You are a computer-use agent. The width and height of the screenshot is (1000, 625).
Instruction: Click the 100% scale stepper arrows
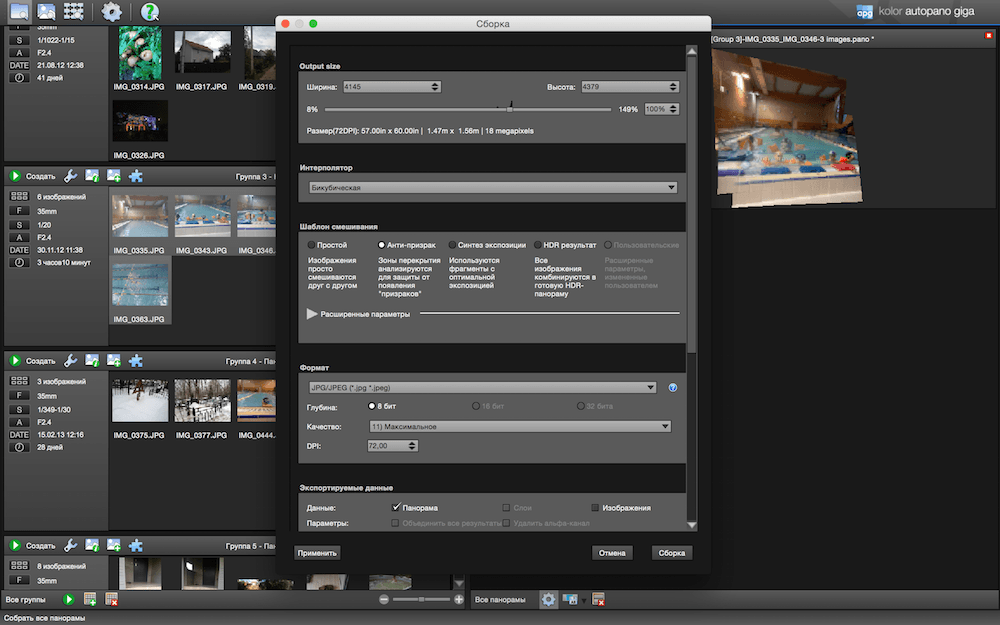click(x=673, y=109)
